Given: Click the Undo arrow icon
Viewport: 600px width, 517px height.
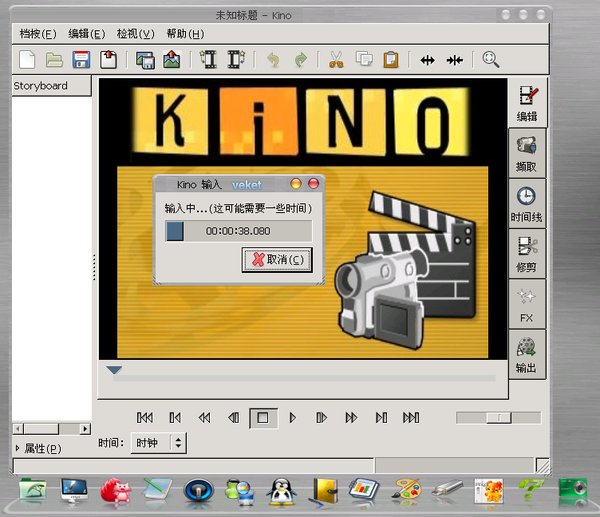Looking at the screenshot, I should click(273, 60).
